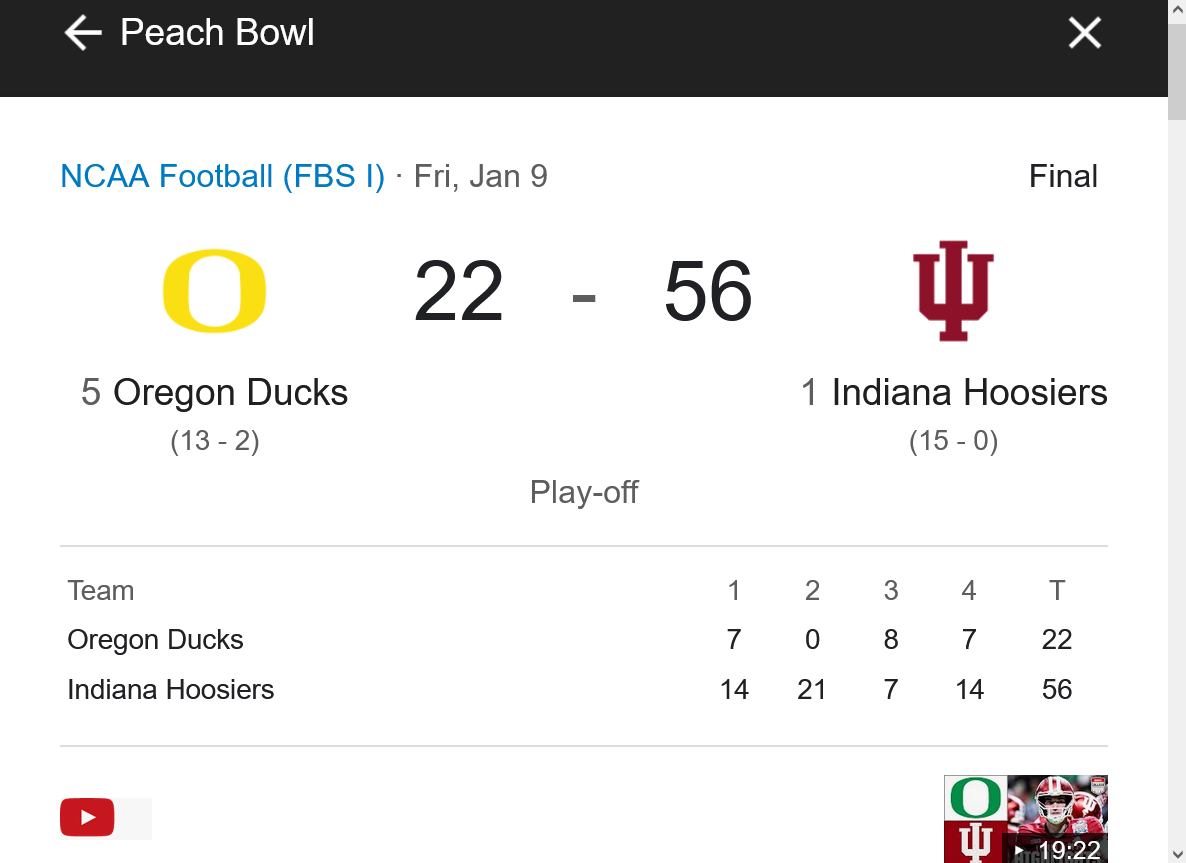Click Oregon's large score of 22
Viewport: 1186px width, 863px height.
pyautogui.click(x=458, y=291)
